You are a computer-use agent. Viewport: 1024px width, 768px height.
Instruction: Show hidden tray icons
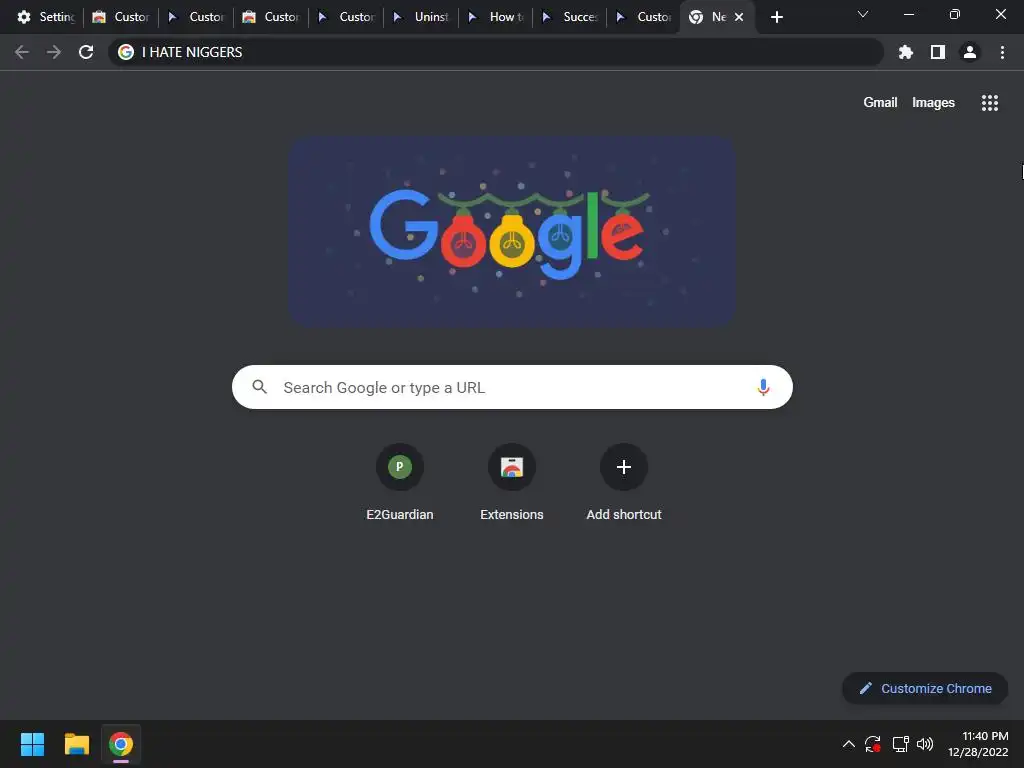coord(848,744)
